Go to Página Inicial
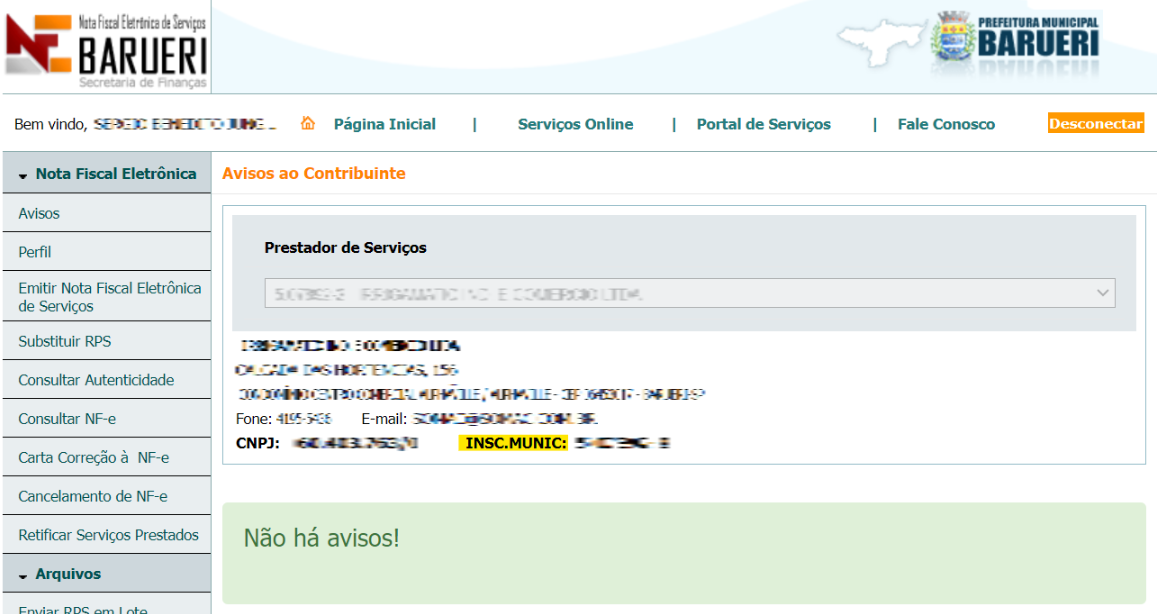The image size is (1165, 614). (x=385, y=124)
